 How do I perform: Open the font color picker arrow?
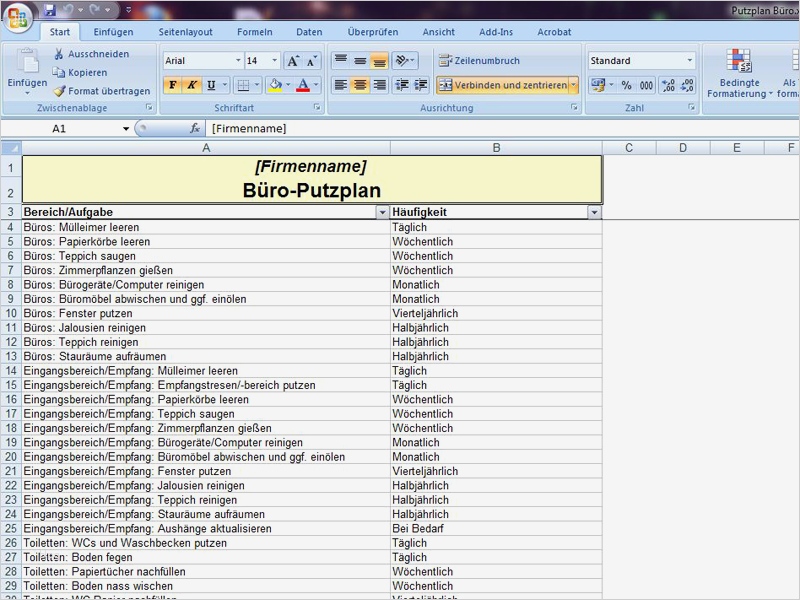coord(315,84)
